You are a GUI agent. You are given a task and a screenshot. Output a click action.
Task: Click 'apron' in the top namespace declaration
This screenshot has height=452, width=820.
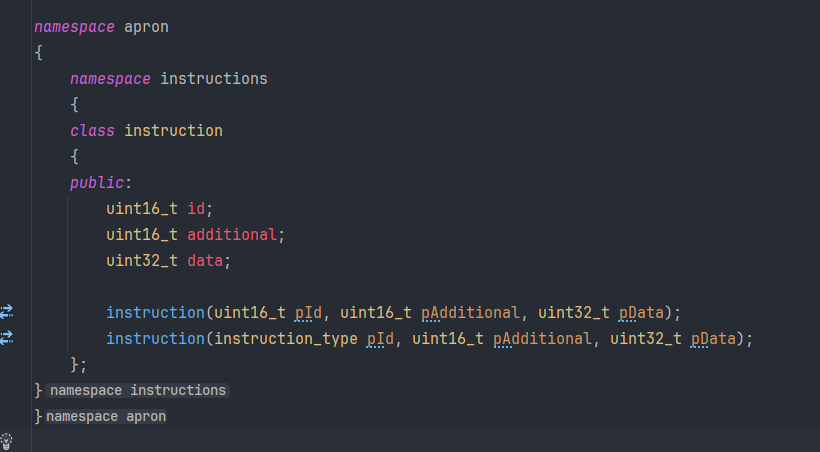pos(146,26)
